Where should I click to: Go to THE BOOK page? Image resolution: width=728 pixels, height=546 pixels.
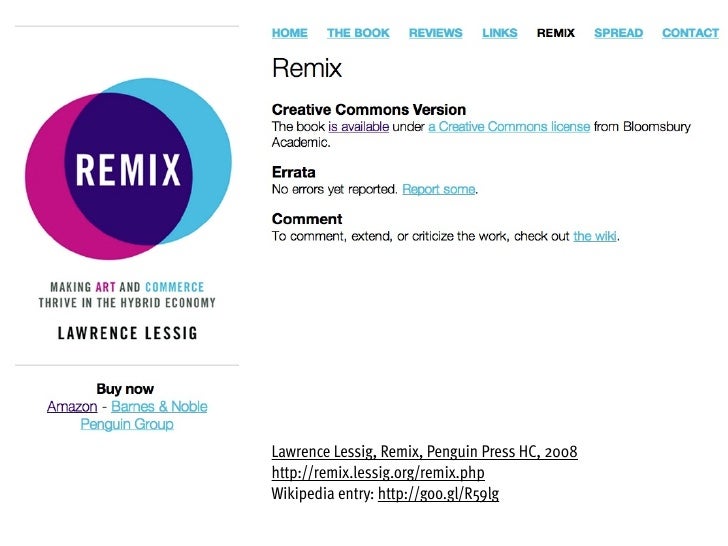click(358, 33)
